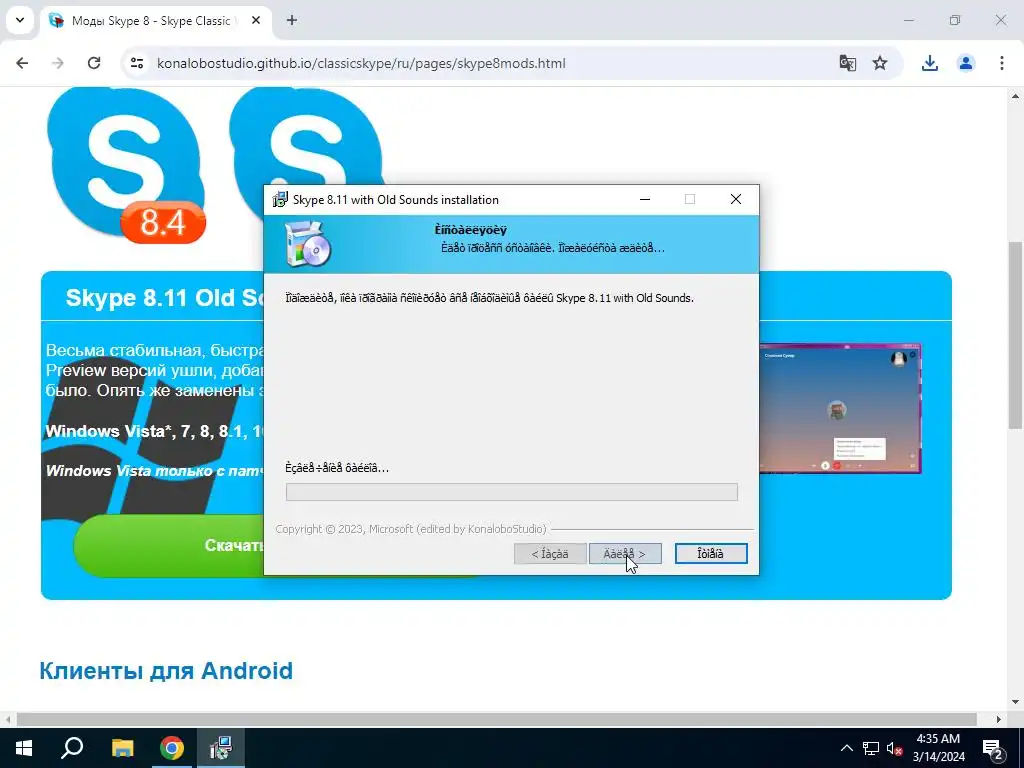Viewport: 1024px width, 768px height.
Task: Click the horizontal scroll-right arrow
Action: 999,719
